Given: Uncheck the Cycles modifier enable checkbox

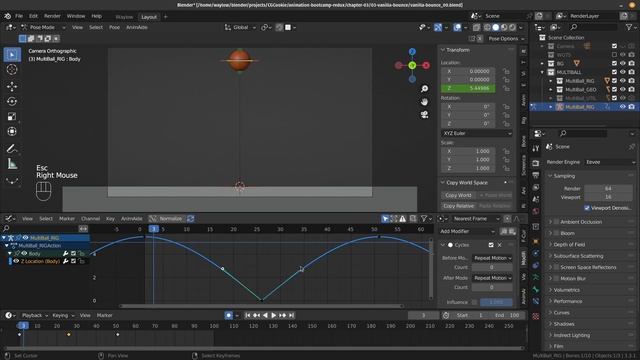Looking at the screenshot, I should (491, 245).
